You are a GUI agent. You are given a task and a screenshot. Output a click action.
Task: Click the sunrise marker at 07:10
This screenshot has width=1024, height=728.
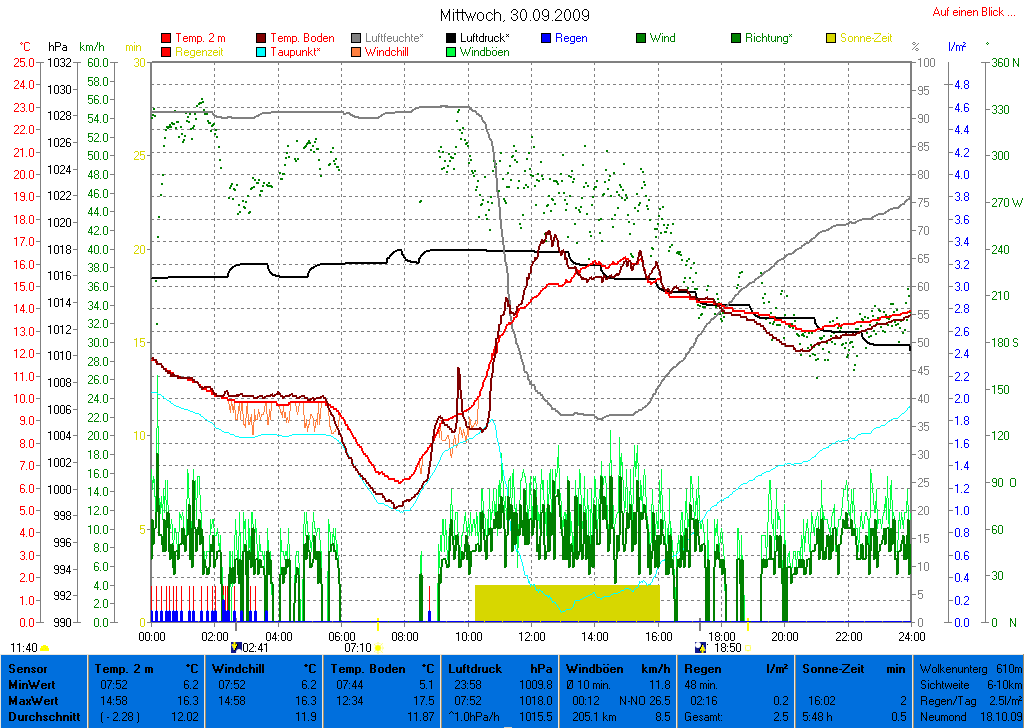click(378, 648)
